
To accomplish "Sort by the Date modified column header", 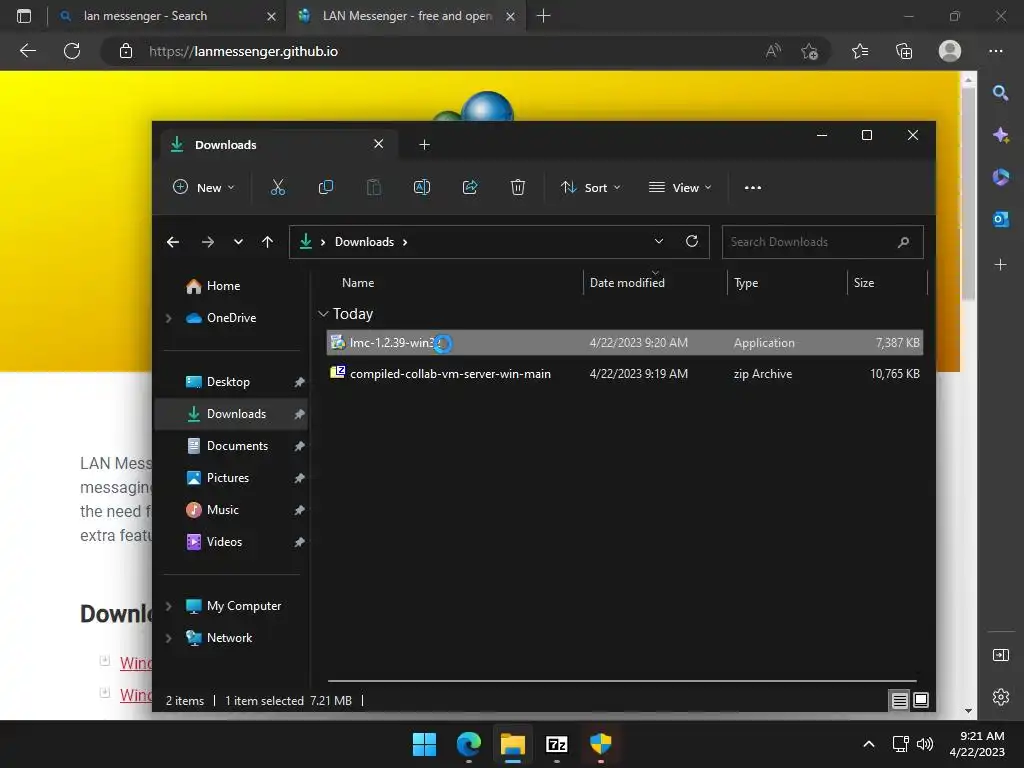I will click(x=627, y=283).
